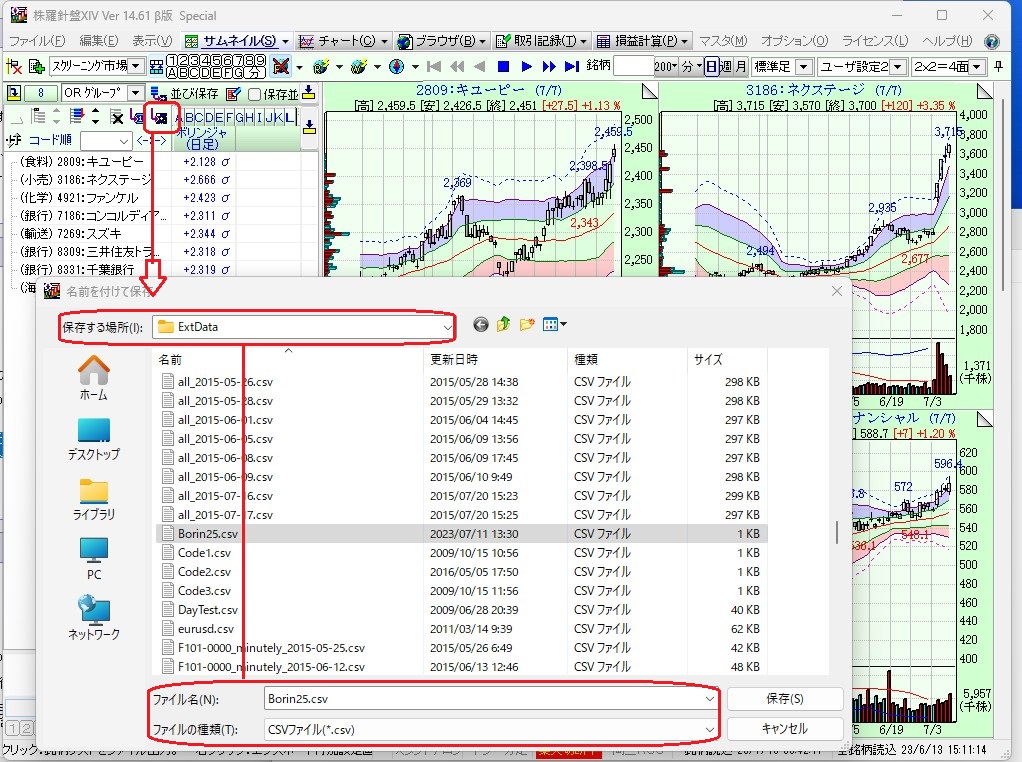Open ホーム in dialog sidebar

(x=93, y=379)
